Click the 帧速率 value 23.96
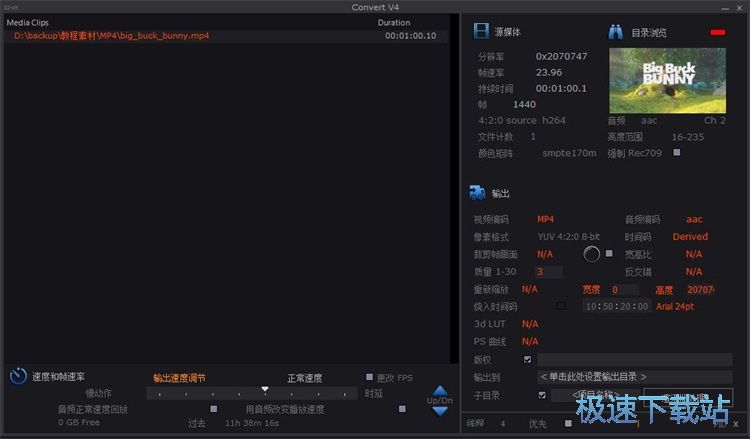750x439 pixels. click(x=549, y=72)
